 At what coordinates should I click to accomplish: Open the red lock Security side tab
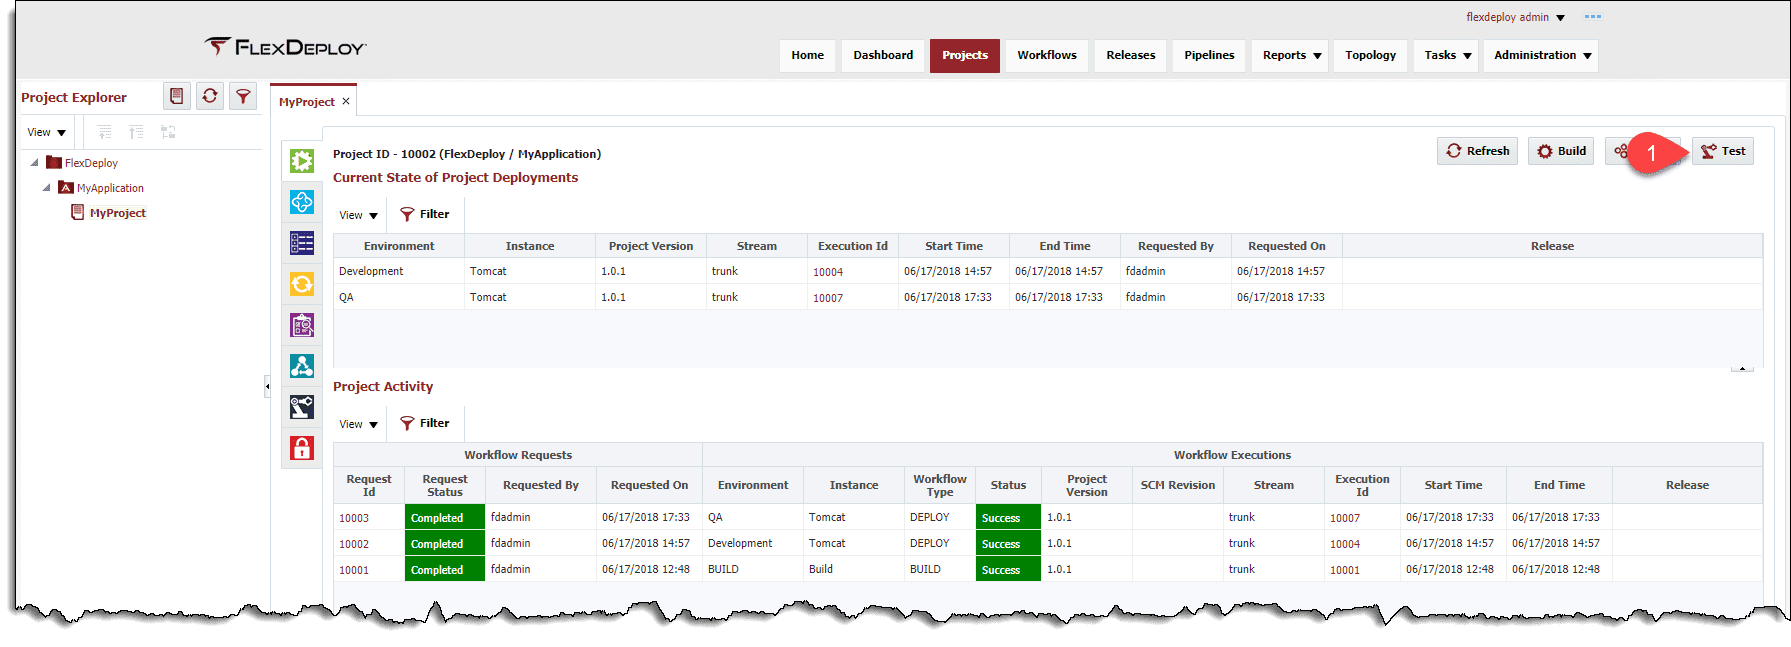[302, 448]
